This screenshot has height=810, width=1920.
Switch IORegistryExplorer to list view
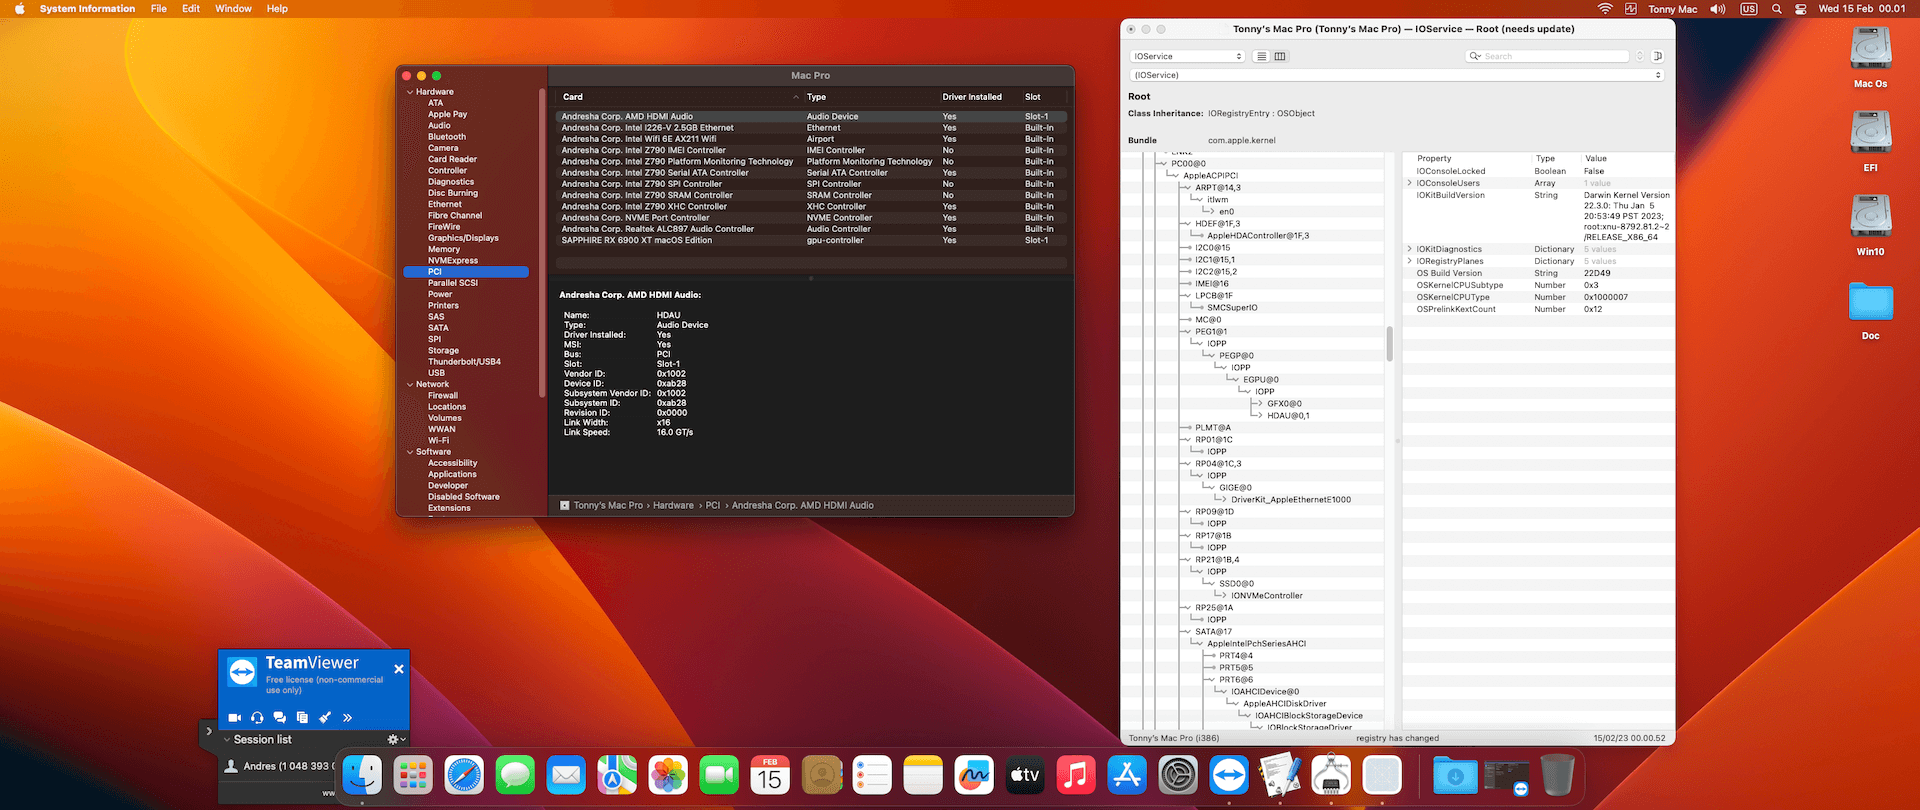[x=1262, y=56]
